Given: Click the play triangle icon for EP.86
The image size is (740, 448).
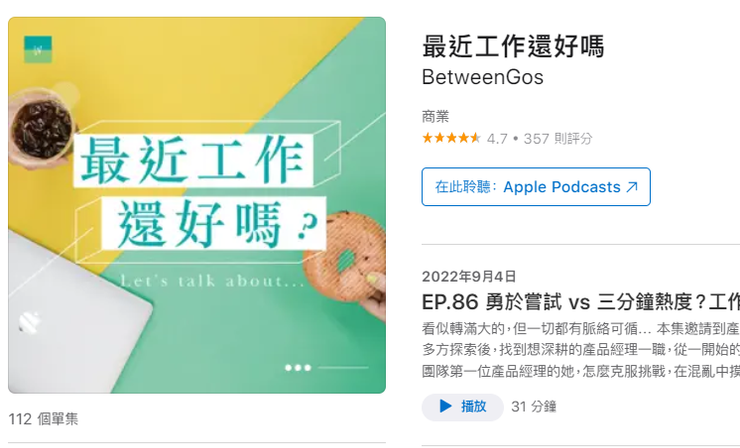Looking at the screenshot, I should (445, 406).
